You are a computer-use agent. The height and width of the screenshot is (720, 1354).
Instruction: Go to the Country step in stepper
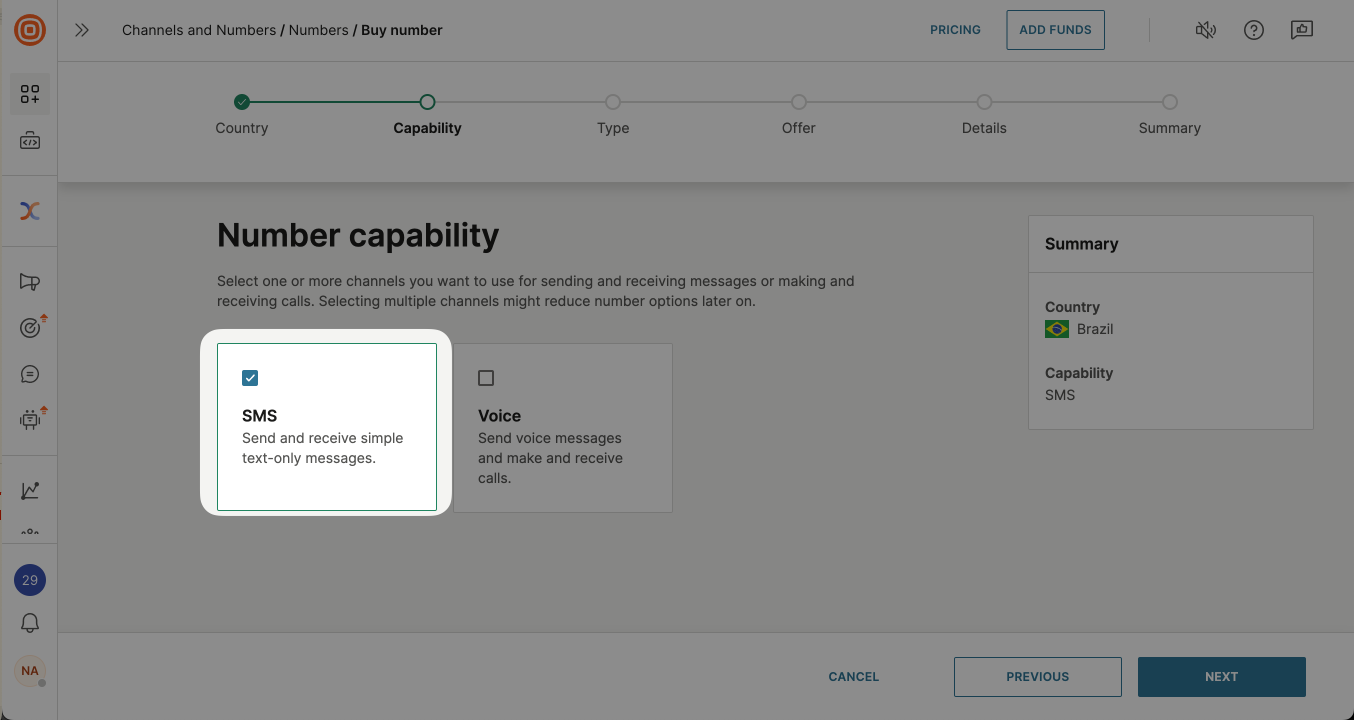tap(241, 102)
